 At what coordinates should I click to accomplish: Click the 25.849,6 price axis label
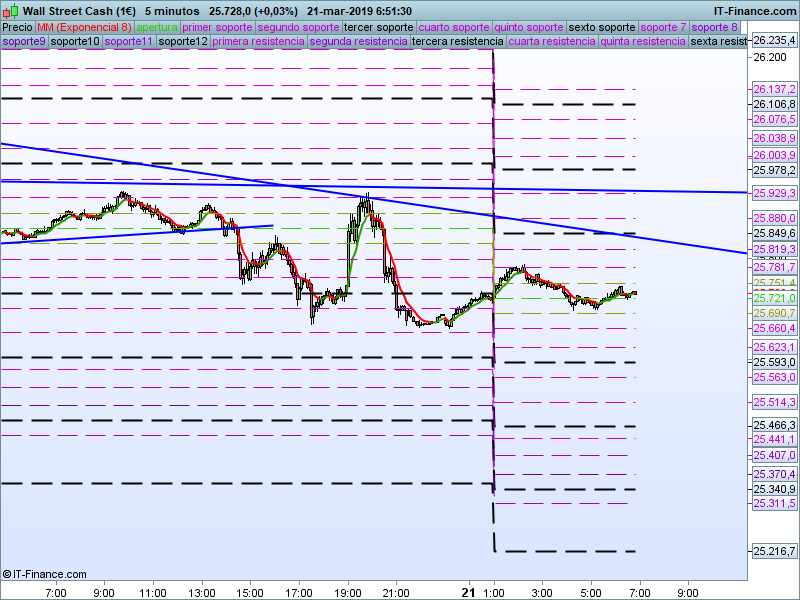(774, 233)
